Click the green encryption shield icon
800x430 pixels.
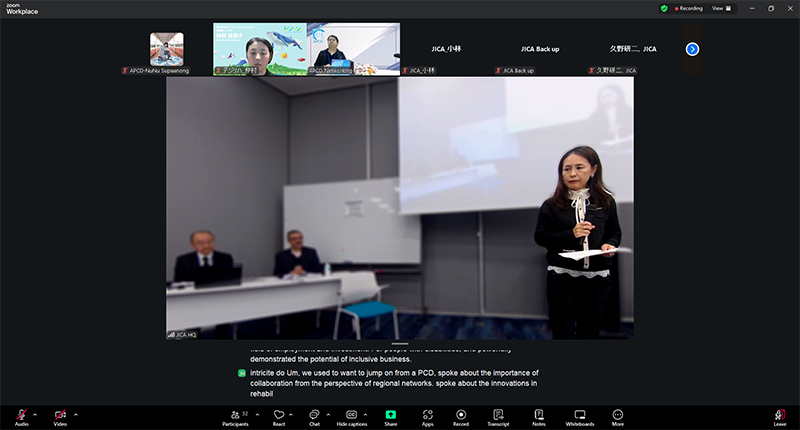(x=664, y=8)
